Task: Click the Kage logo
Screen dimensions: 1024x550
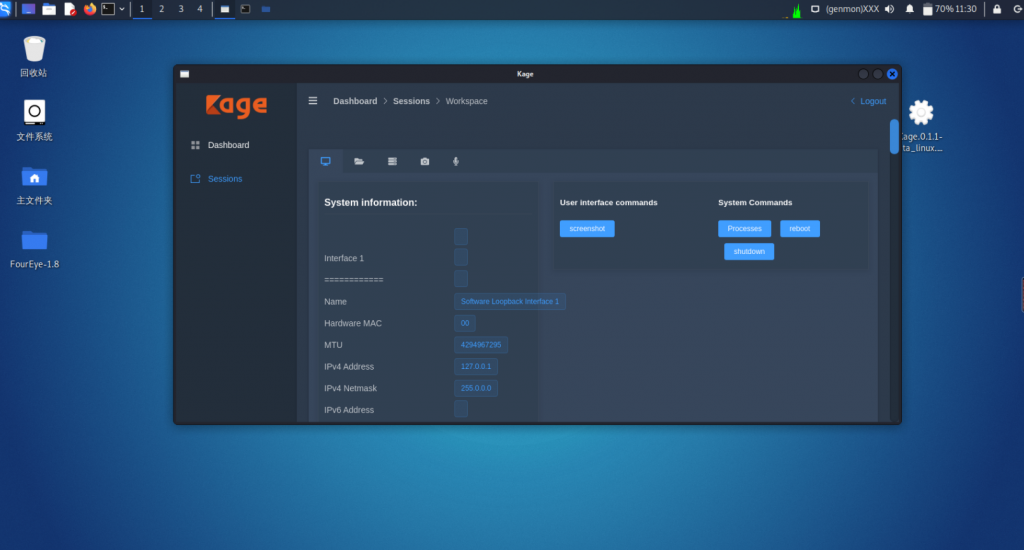Action: click(x=236, y=106)
